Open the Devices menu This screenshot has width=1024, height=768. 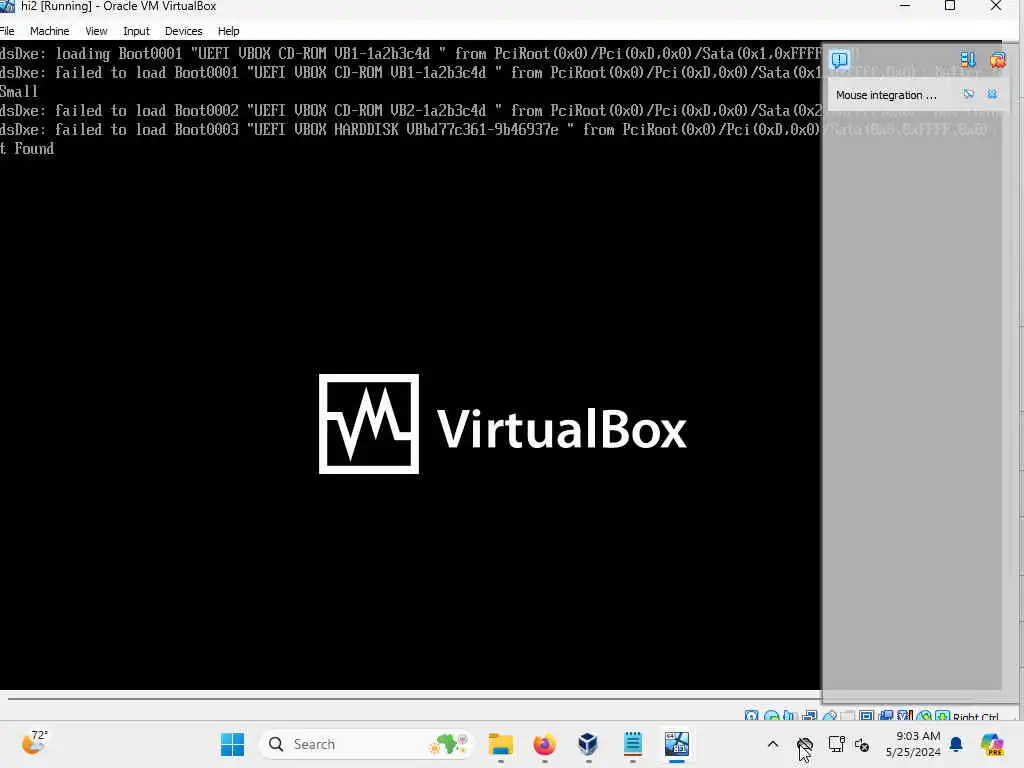click(184, 31)
